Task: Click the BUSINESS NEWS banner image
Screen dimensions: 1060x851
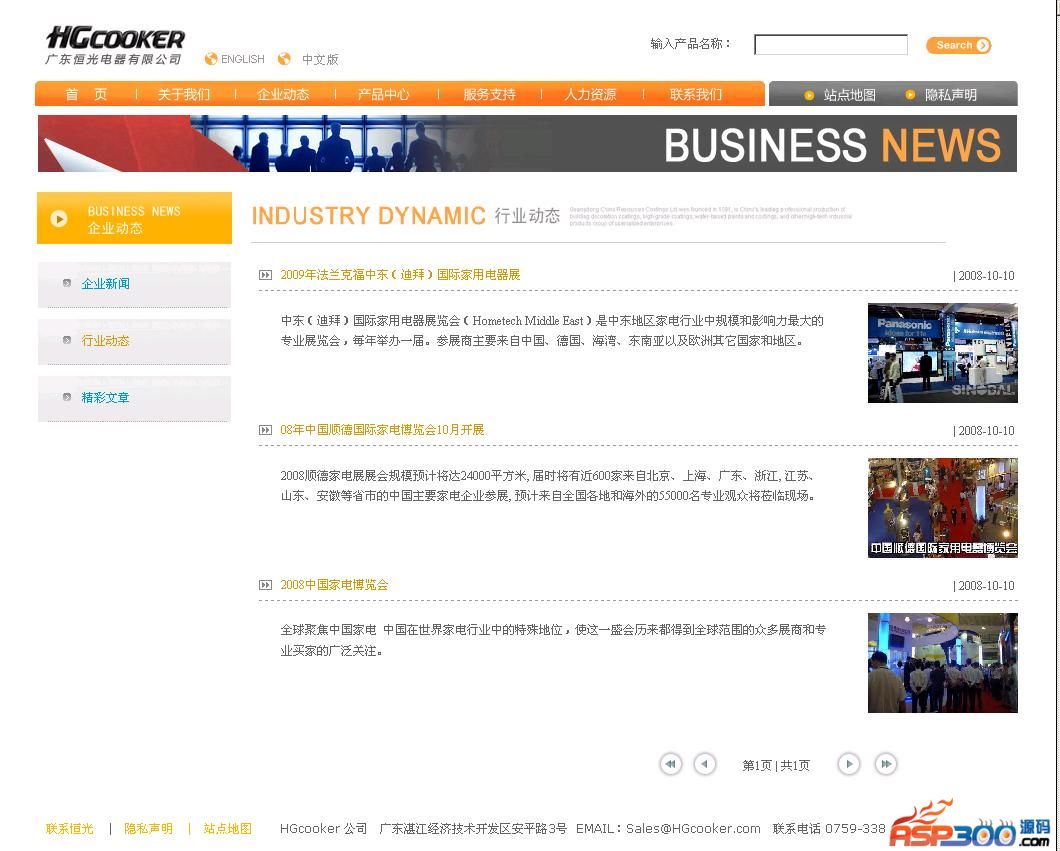Action: [x=527, y=143]
